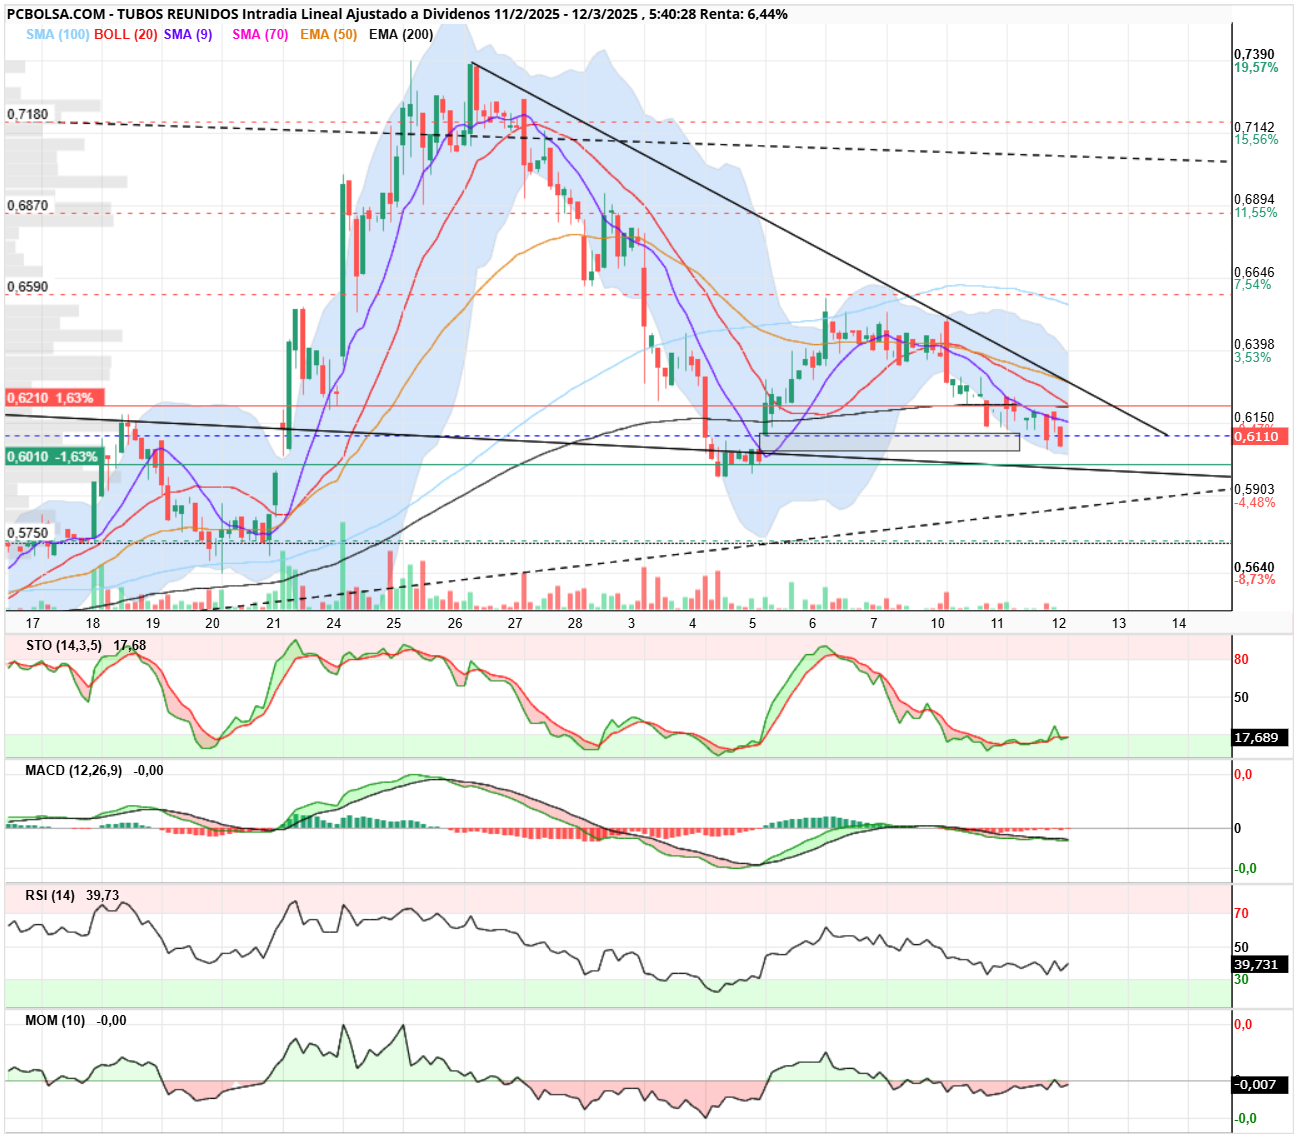The width and height of the screenshot is (1298, 1138).
Task: Click date label 10 on time axis
Action: pos(937,623)
